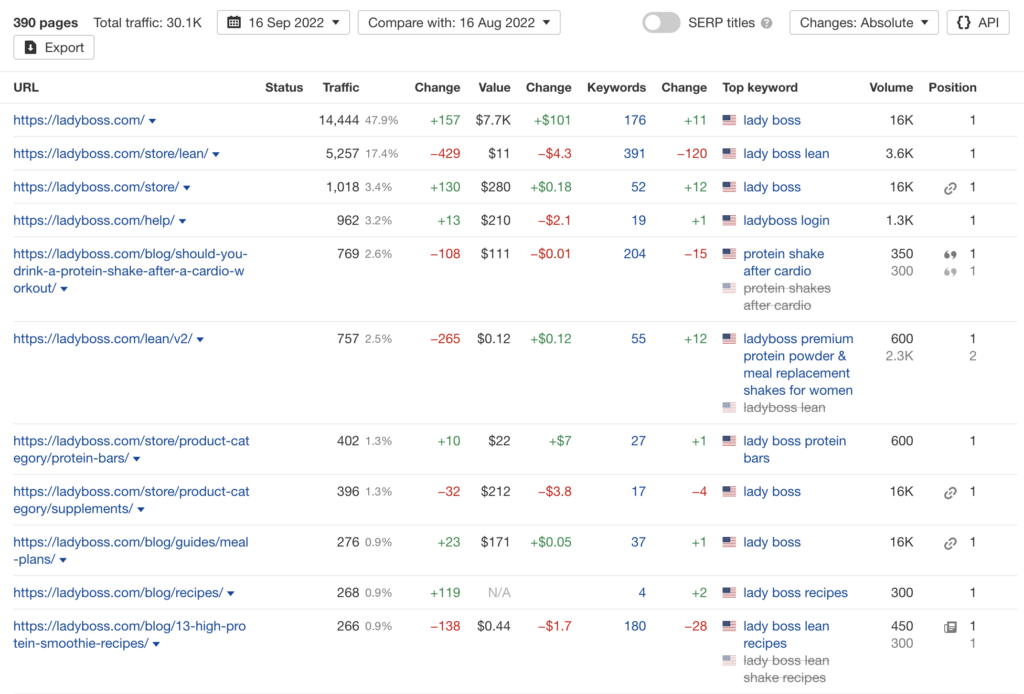Click the faded quote icon for protein shakes after cardio
This screenshot has height=694, width=1024.
coord(950,272)
